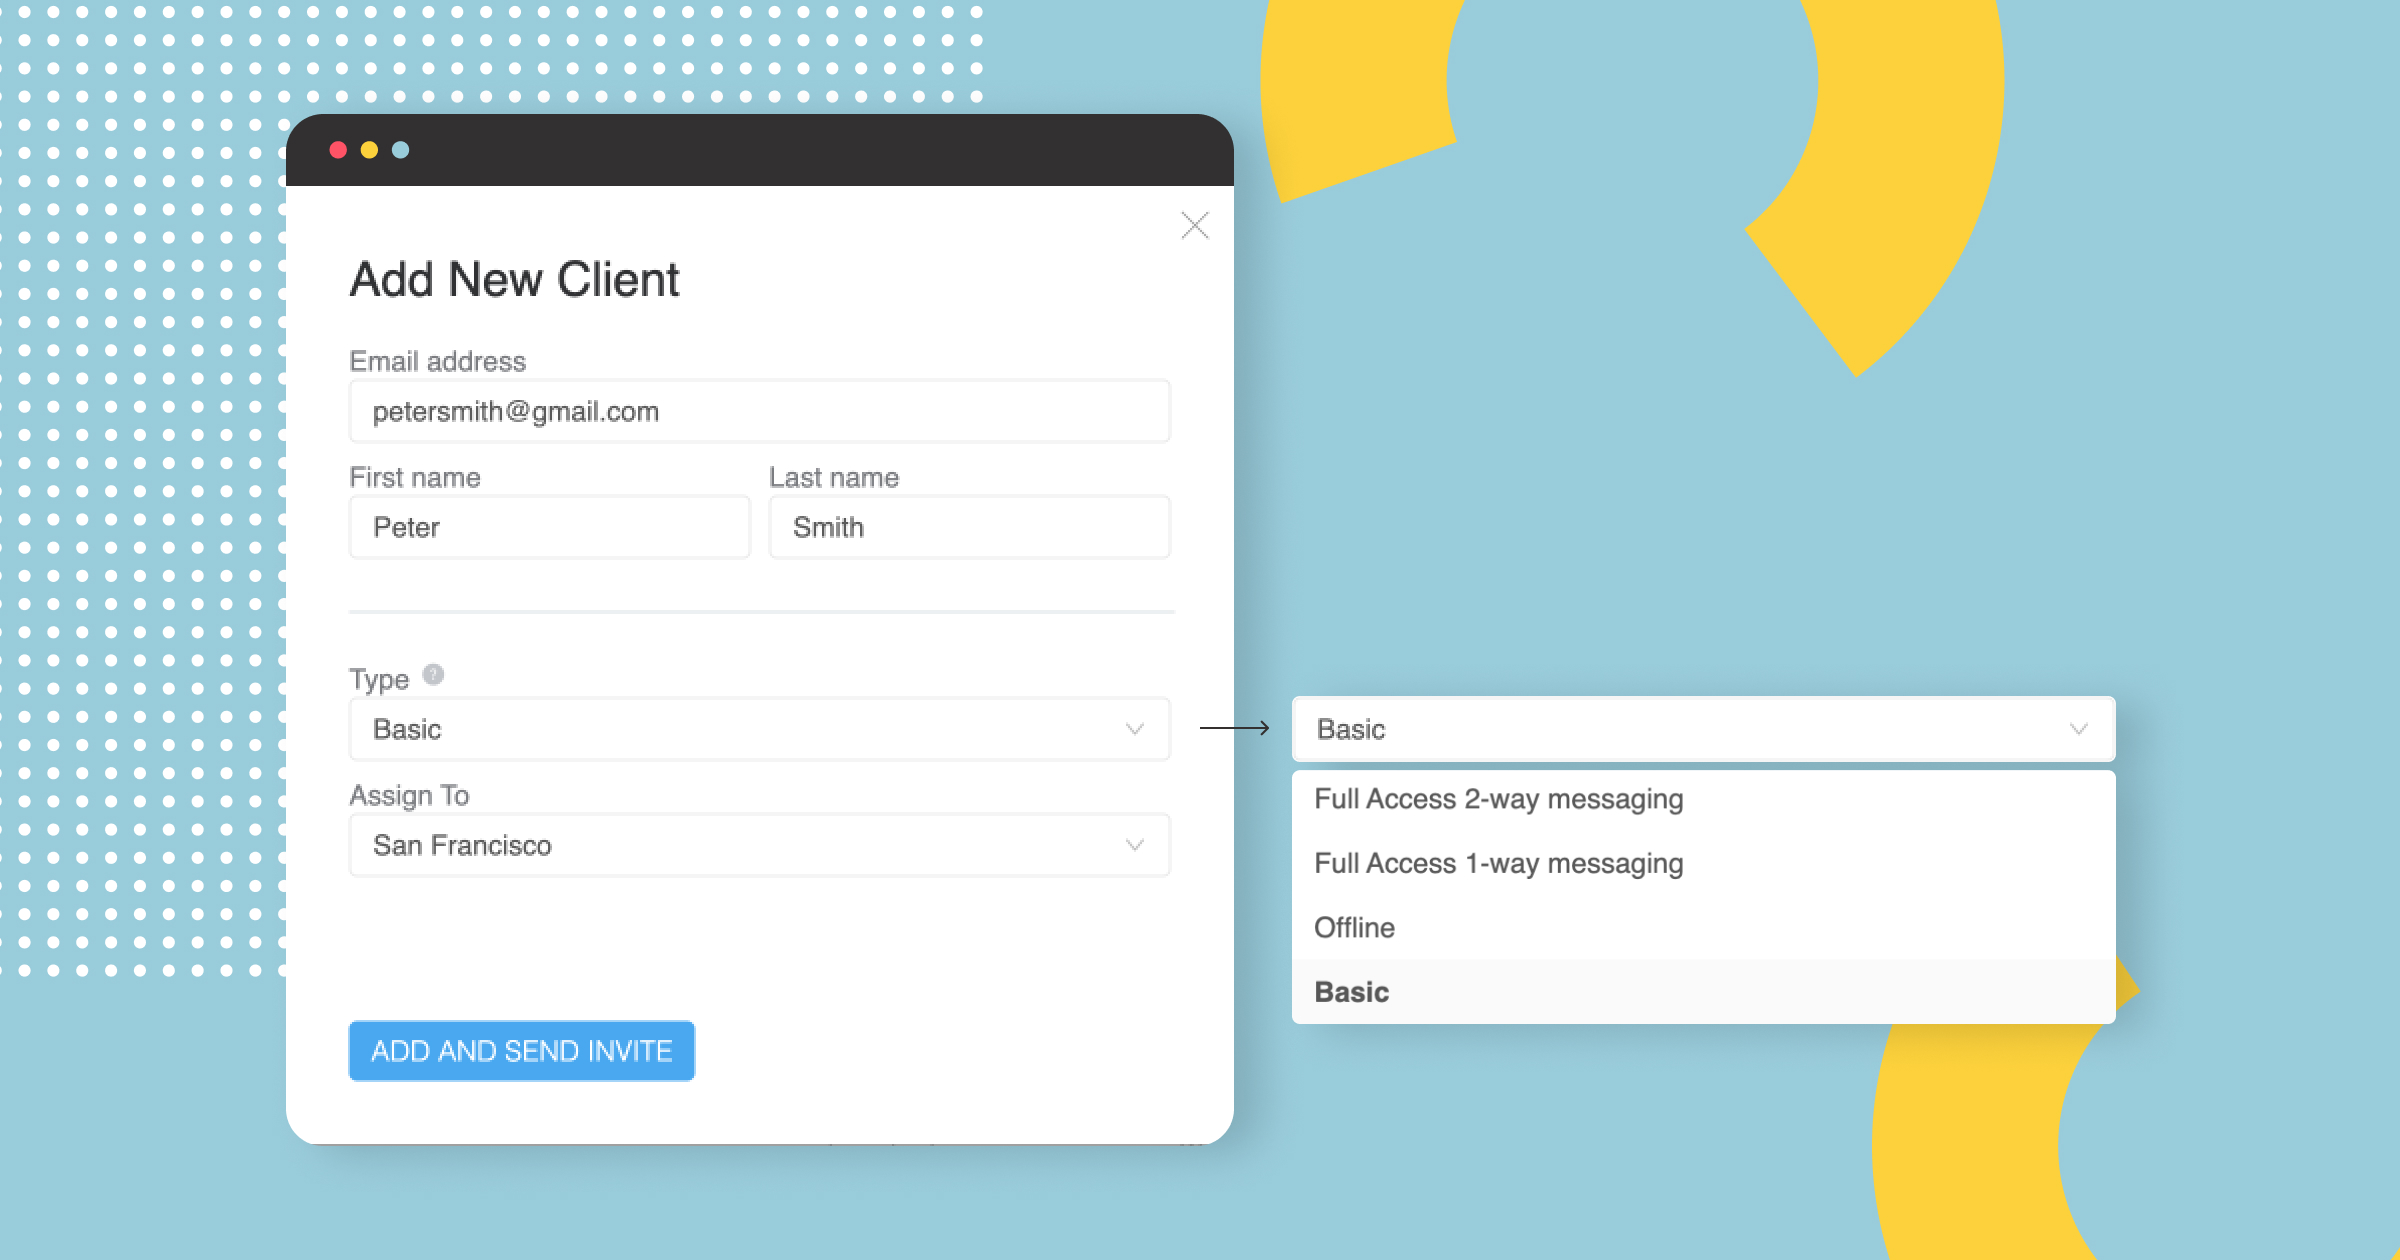Open the Type dropdown in the form
2400x1260 pixels.
click(740, 729)
